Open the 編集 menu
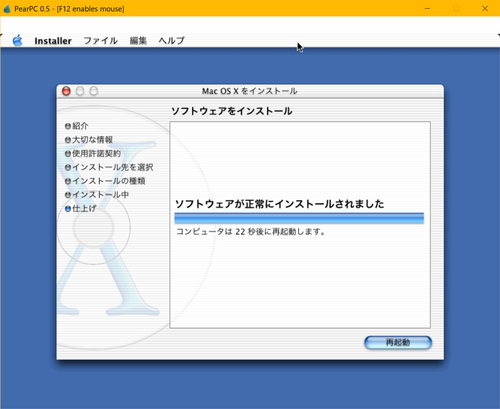 coord(138,41)
